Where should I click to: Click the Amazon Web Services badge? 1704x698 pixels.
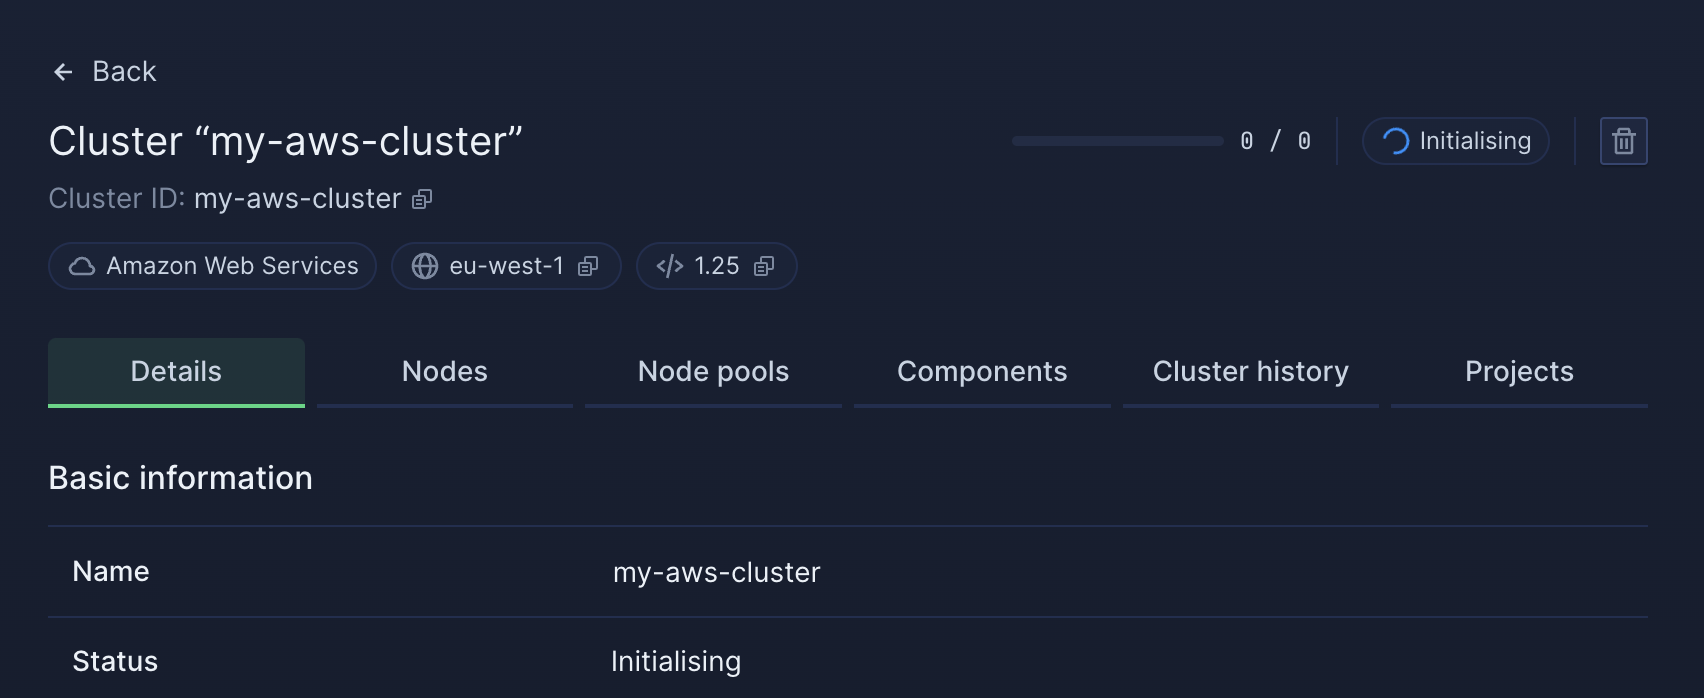[x=212, y=266]
